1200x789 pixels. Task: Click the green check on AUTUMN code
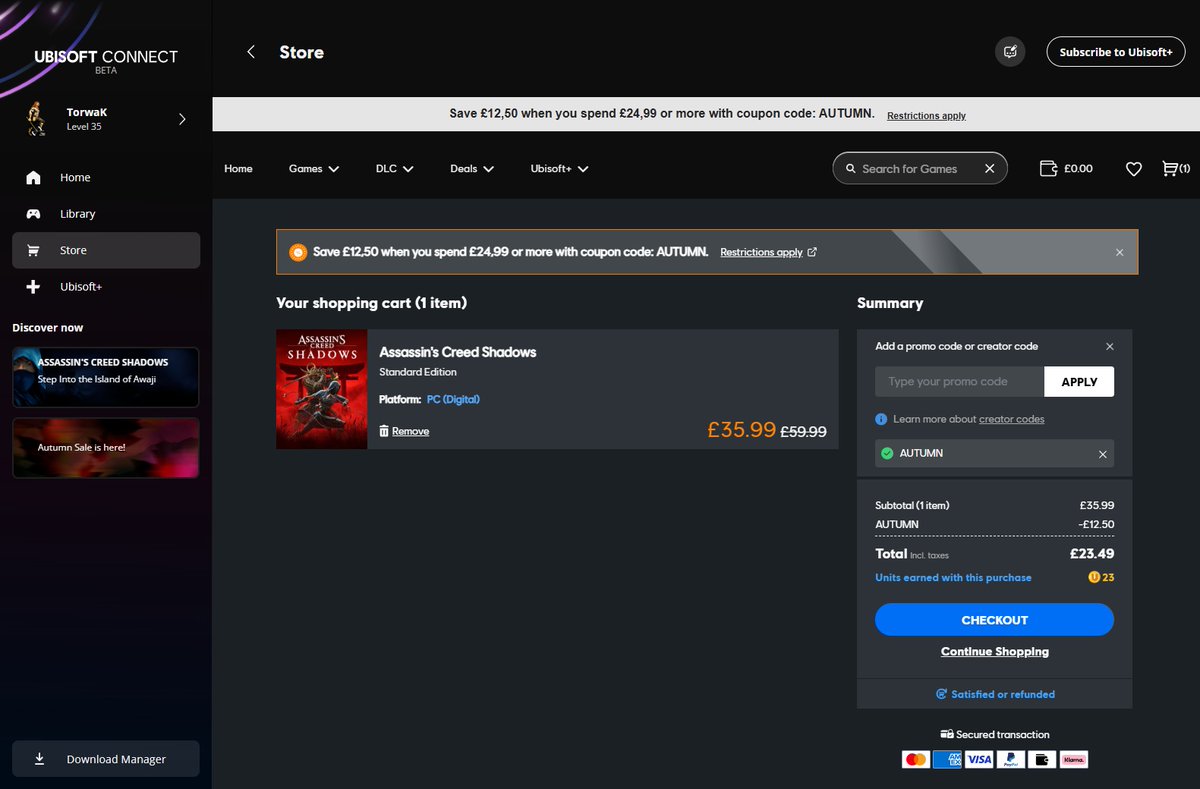click(887, 453)
